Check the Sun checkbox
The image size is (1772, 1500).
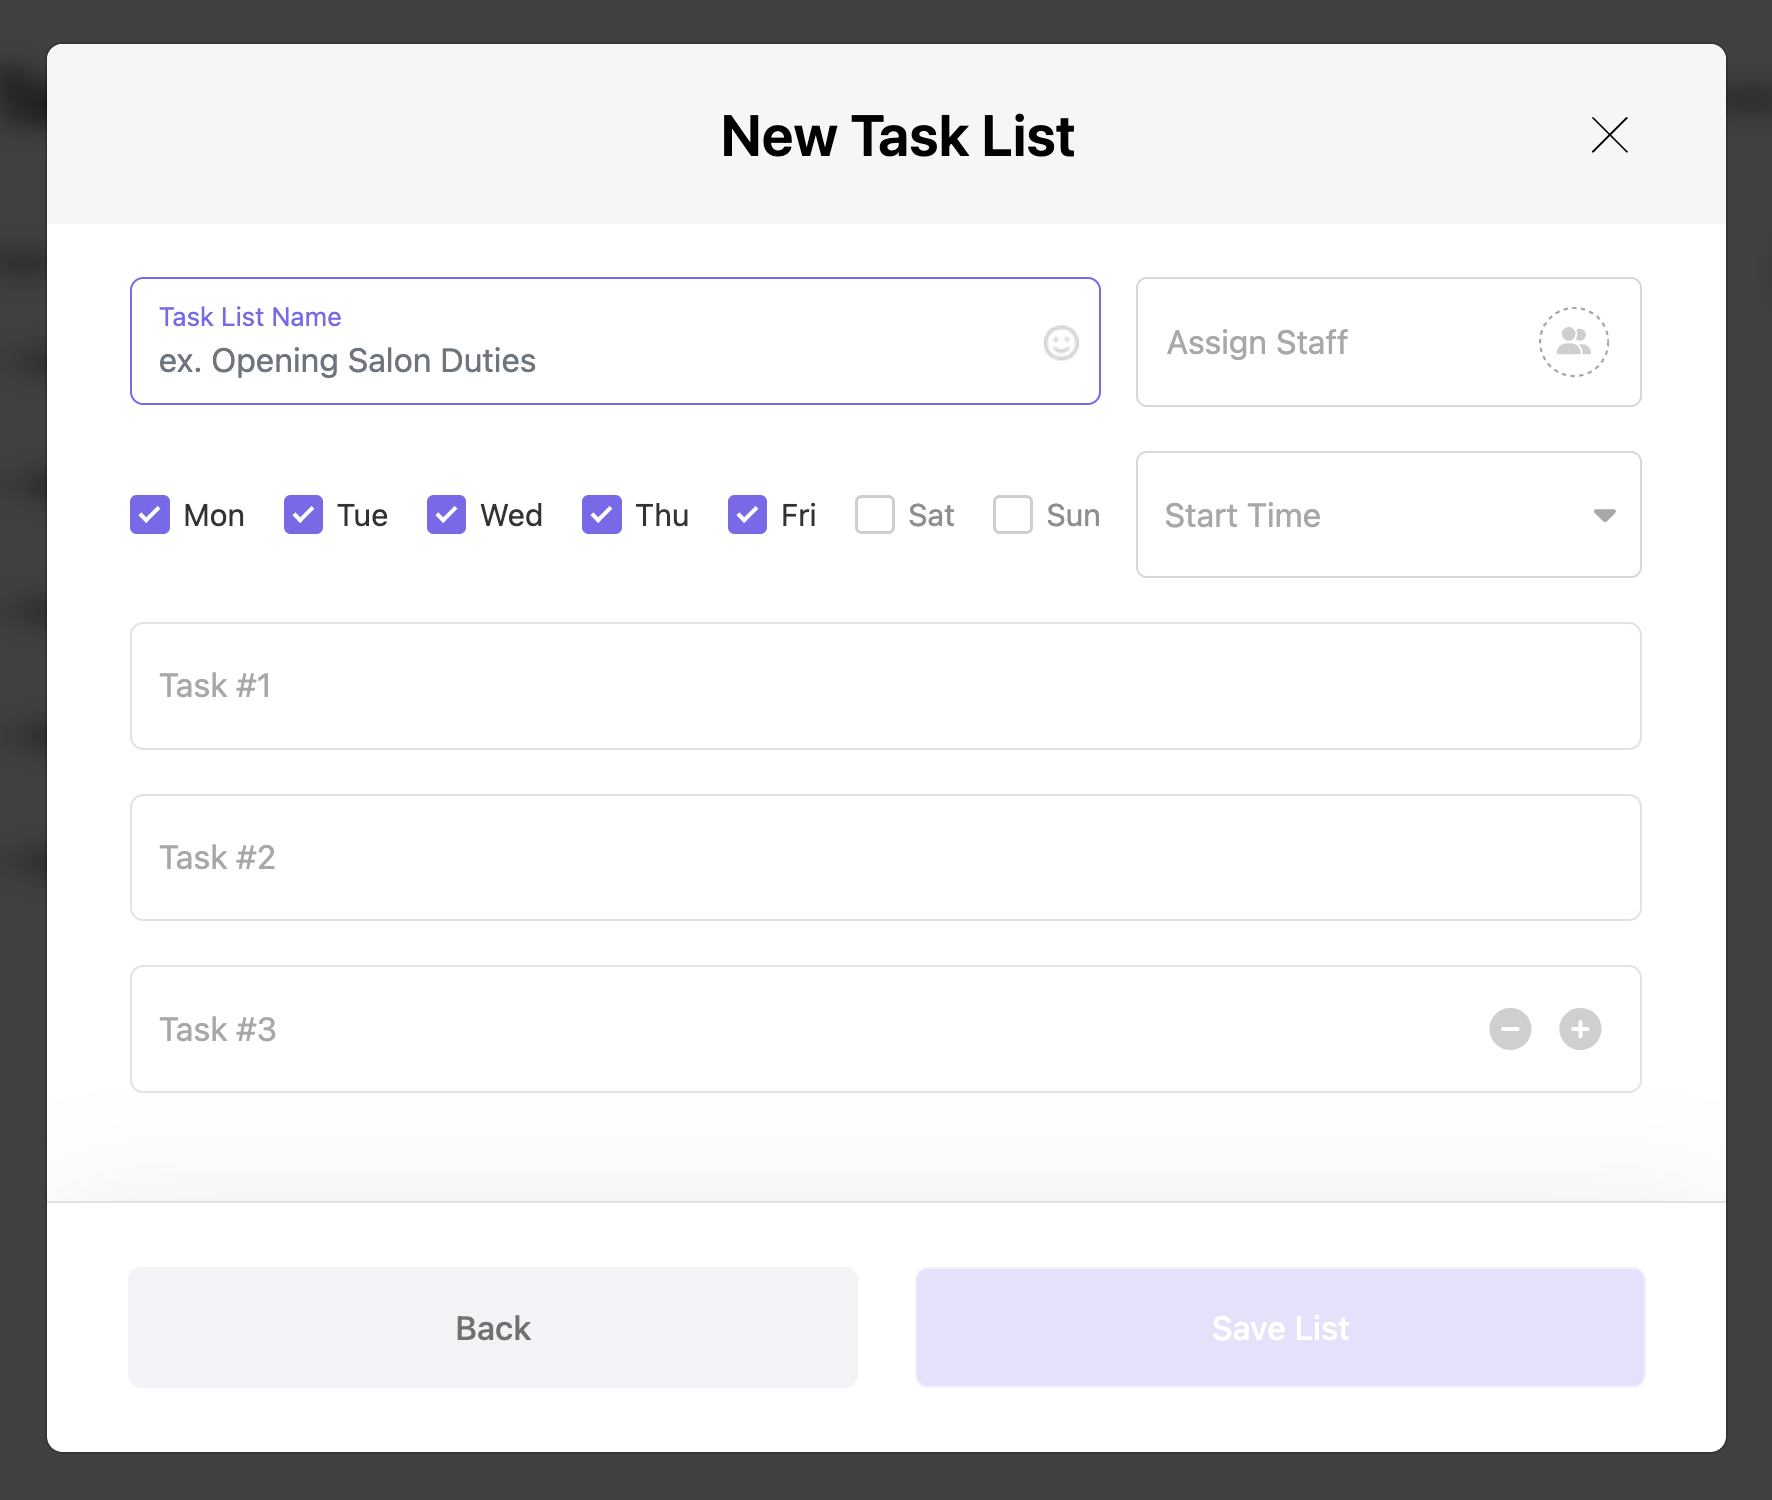(1013, 515)
